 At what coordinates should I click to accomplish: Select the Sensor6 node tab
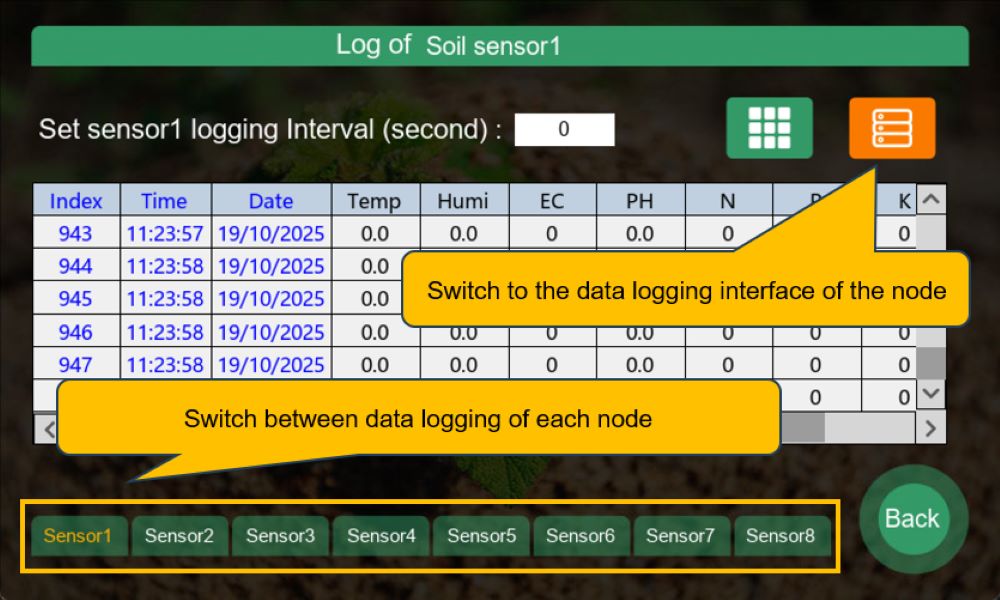pyautogui.click(x=581, y=536)
